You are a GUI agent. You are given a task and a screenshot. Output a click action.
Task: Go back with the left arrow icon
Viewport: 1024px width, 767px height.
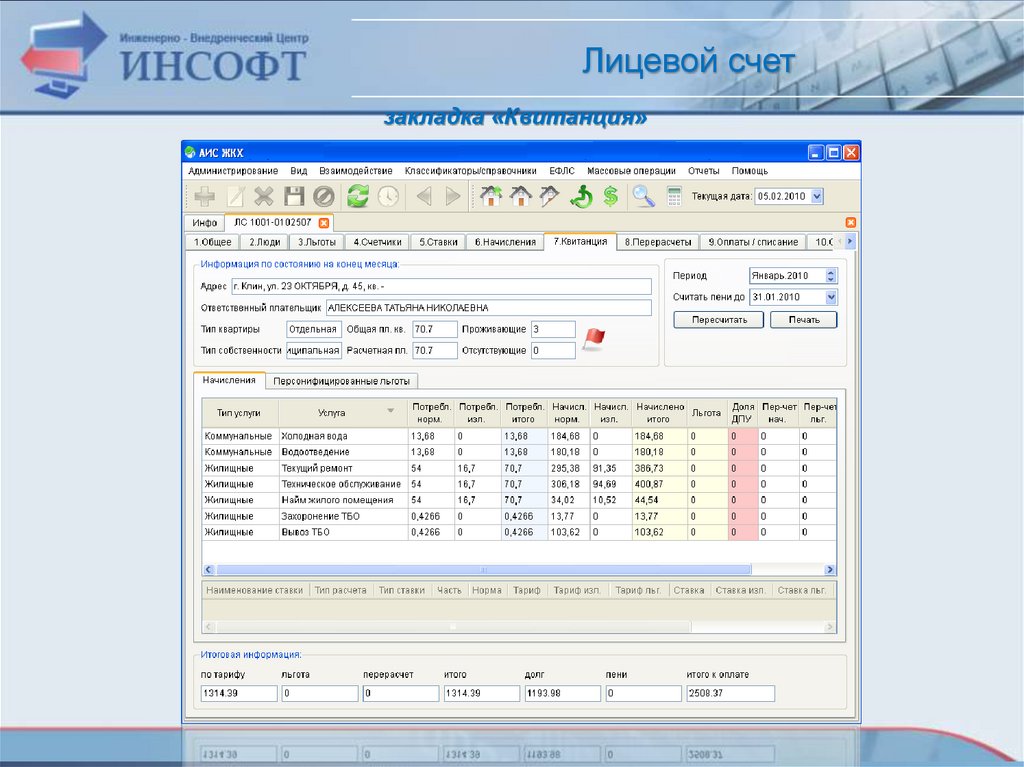[x=424, y=196]
